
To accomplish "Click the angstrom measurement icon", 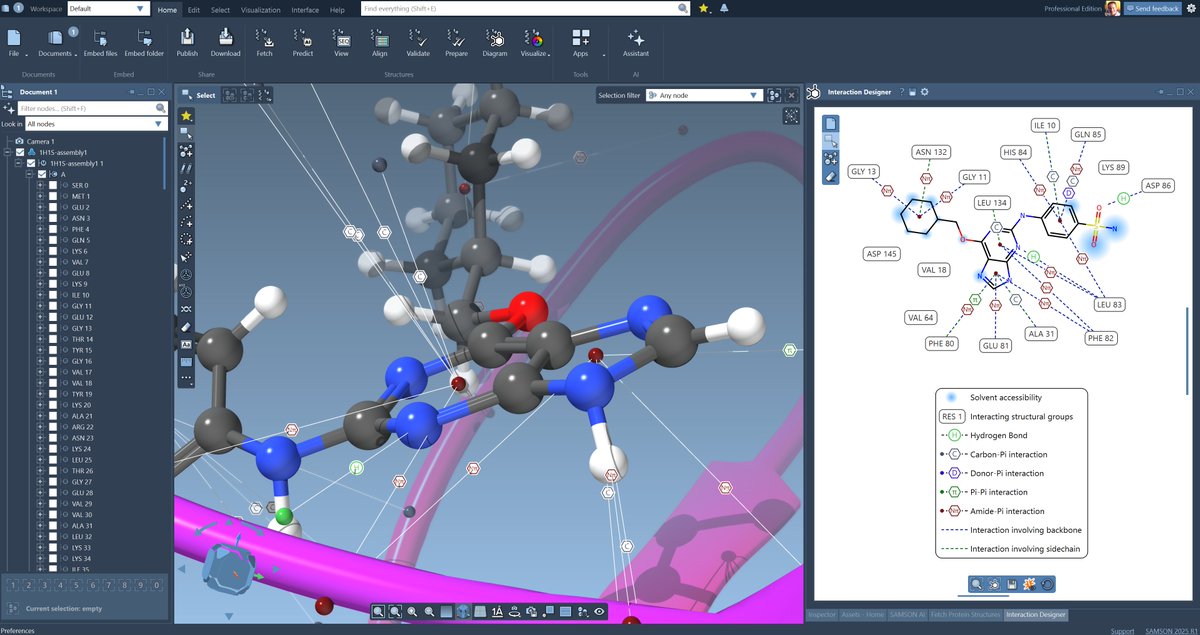I will (x=497, y=611).
